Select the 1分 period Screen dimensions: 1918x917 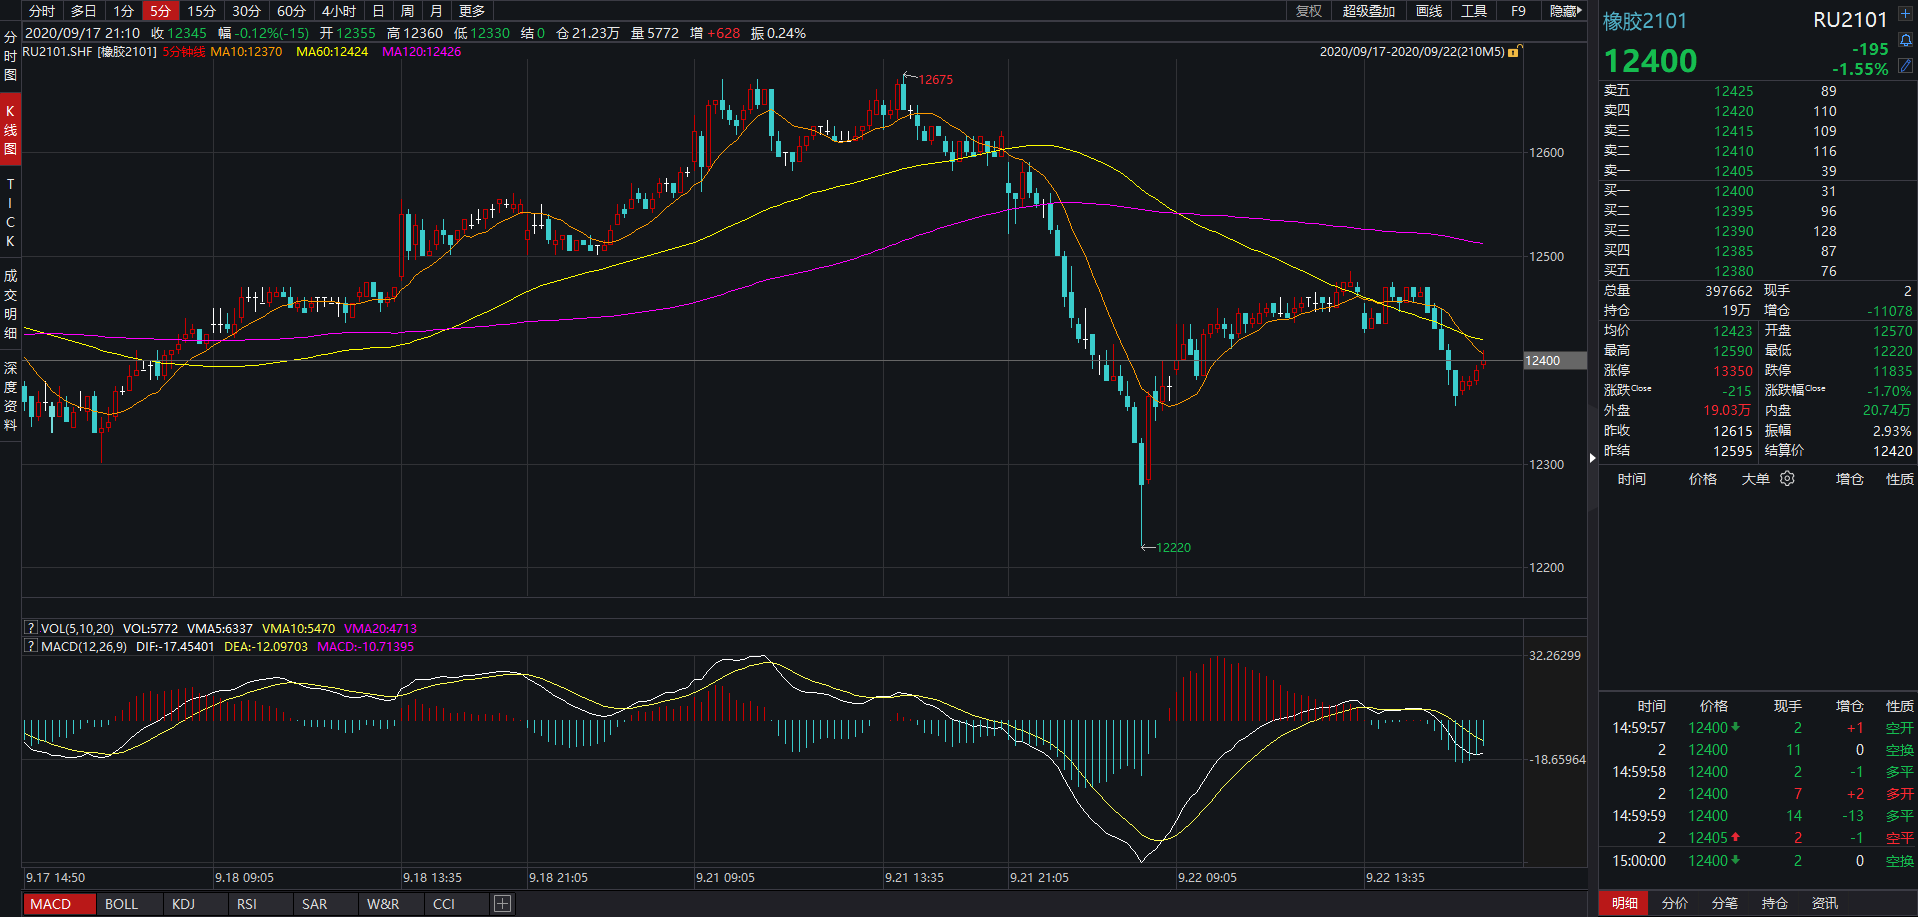(123, 11)
